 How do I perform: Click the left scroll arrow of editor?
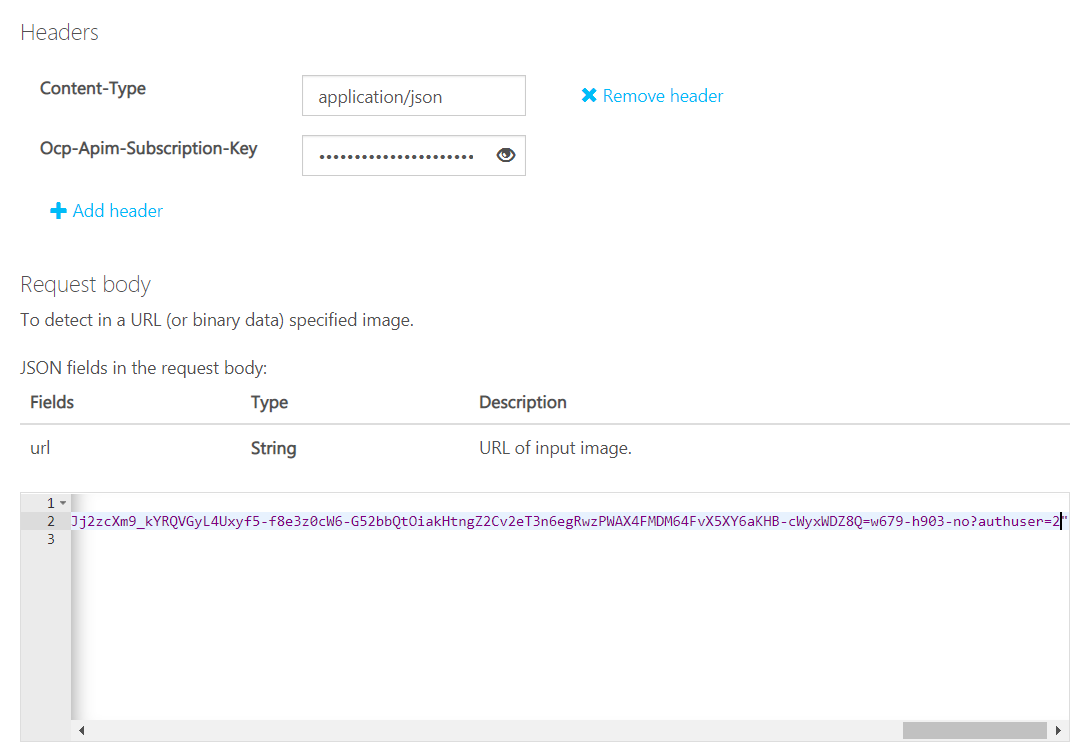pos(82,730)
